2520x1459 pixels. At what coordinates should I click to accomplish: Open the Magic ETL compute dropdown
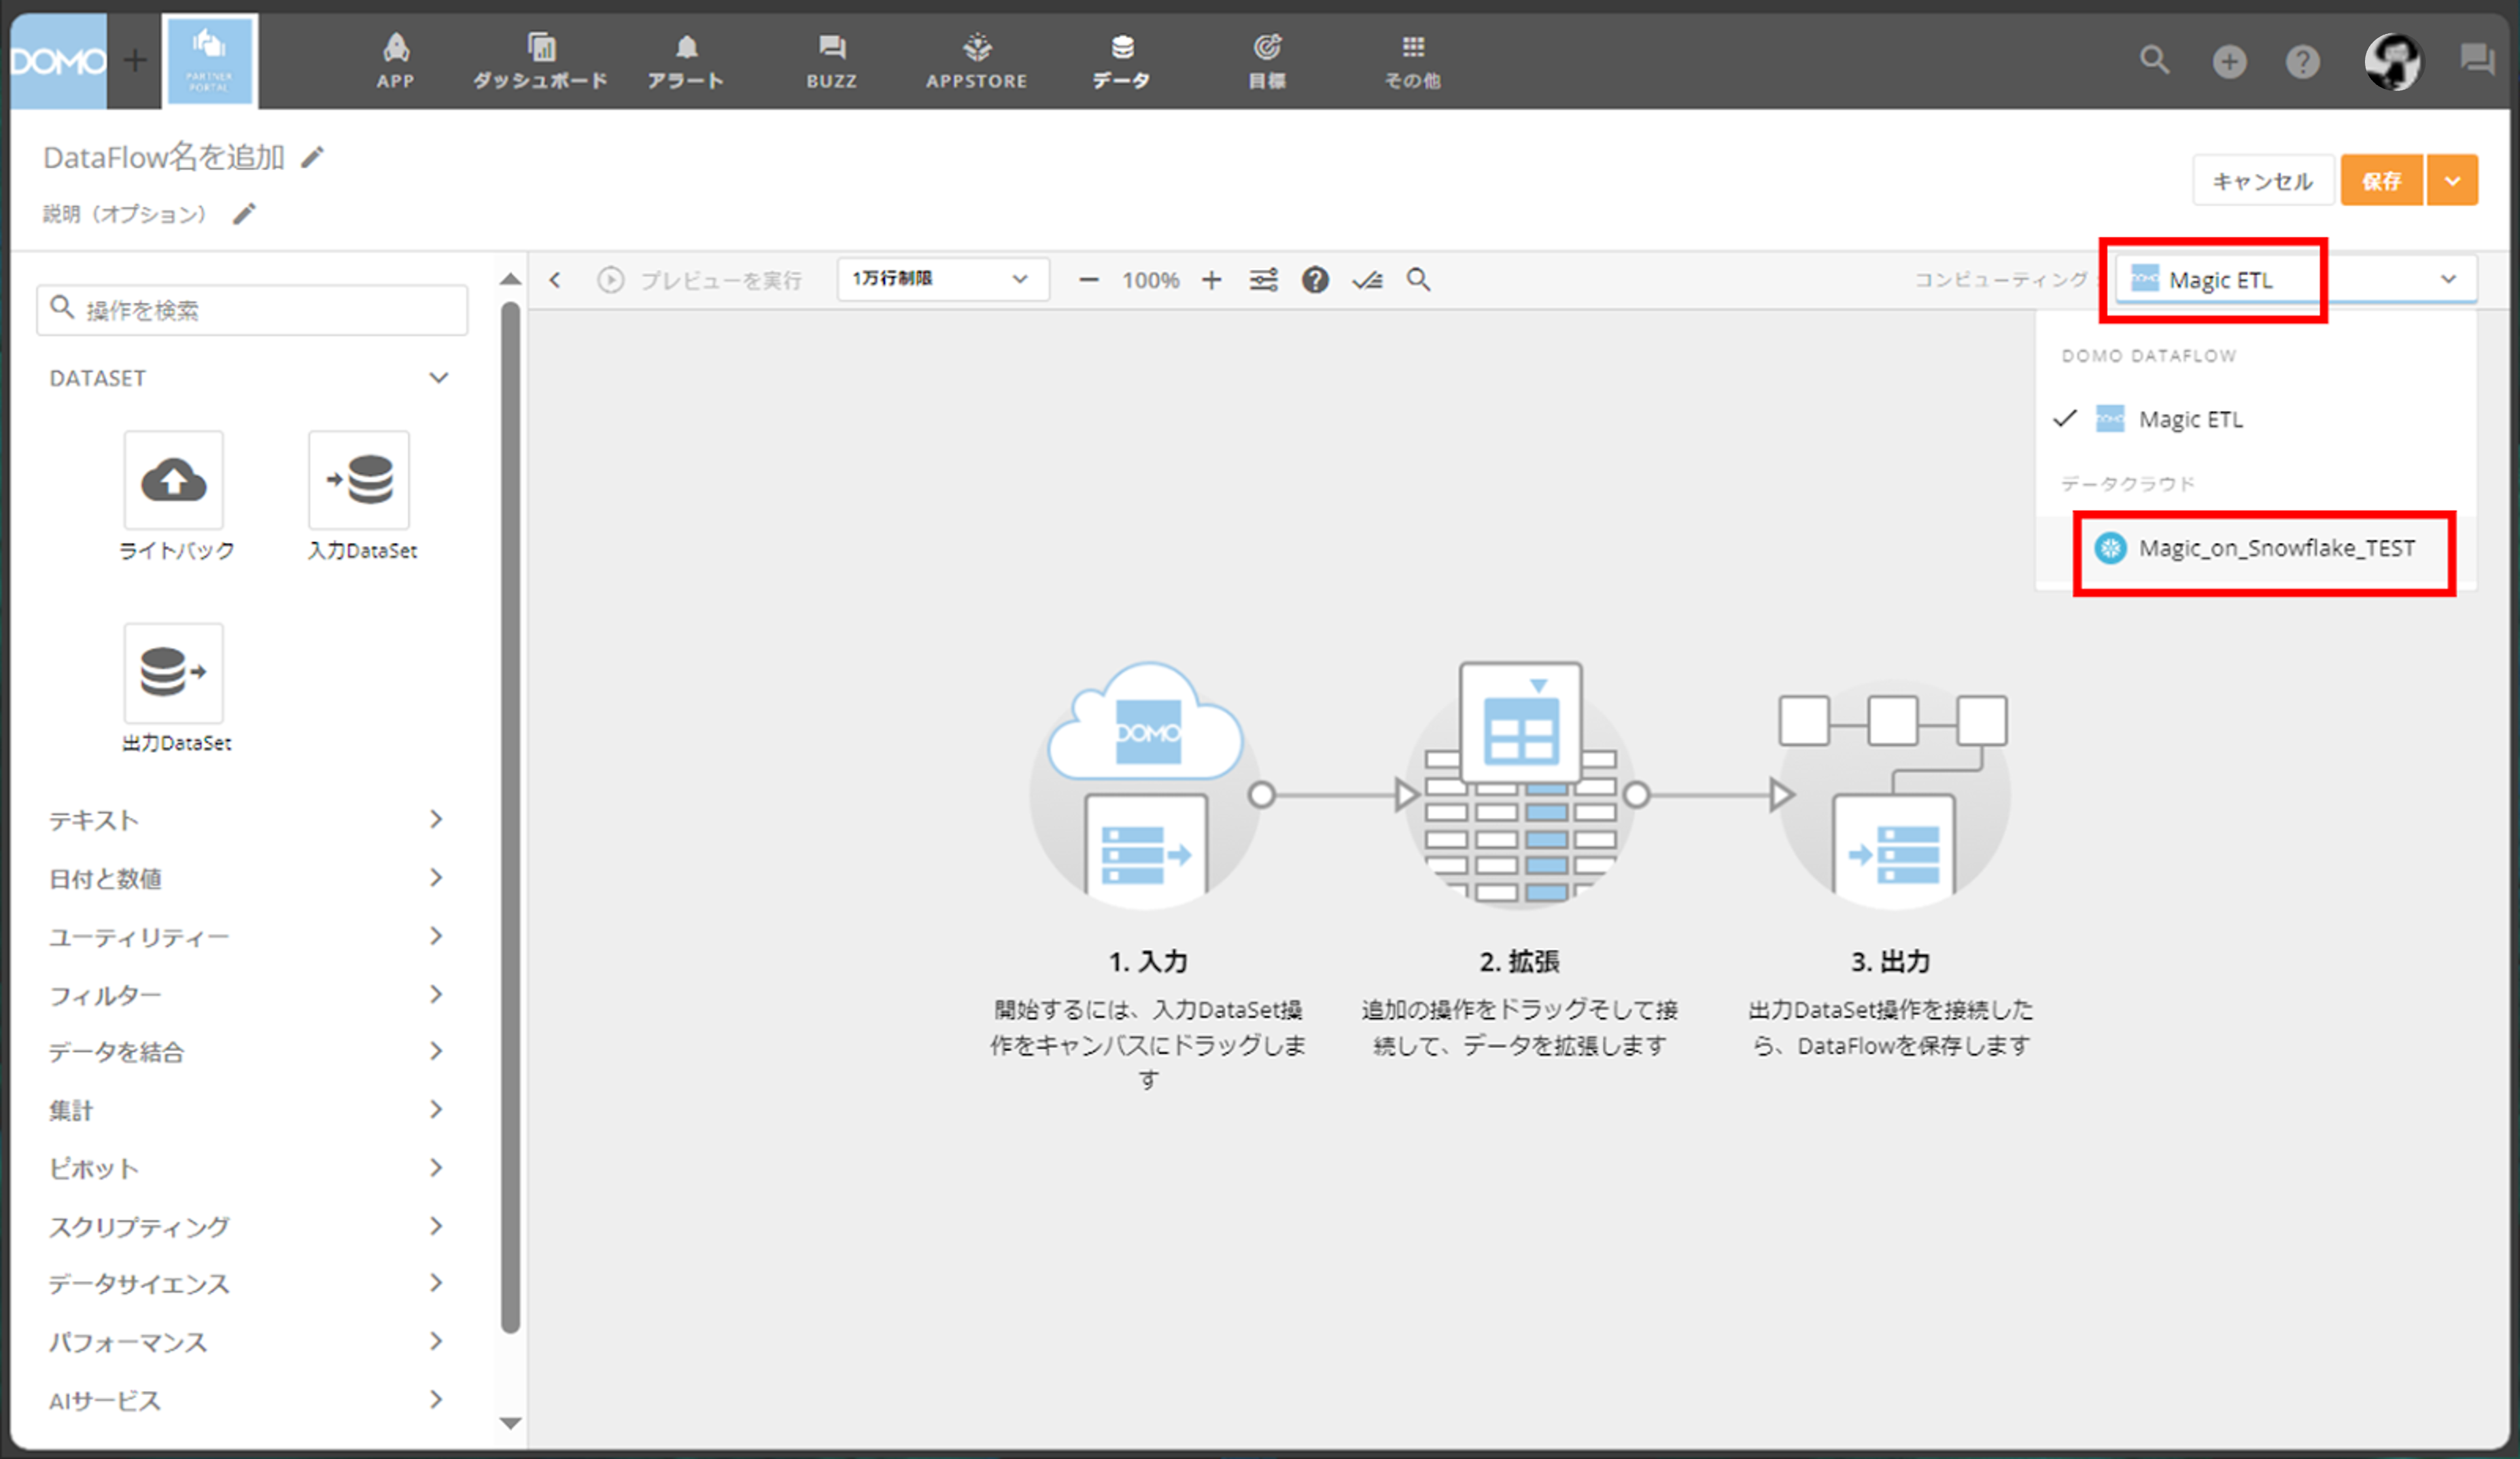pyautogui.click(x=2295, y=279)
